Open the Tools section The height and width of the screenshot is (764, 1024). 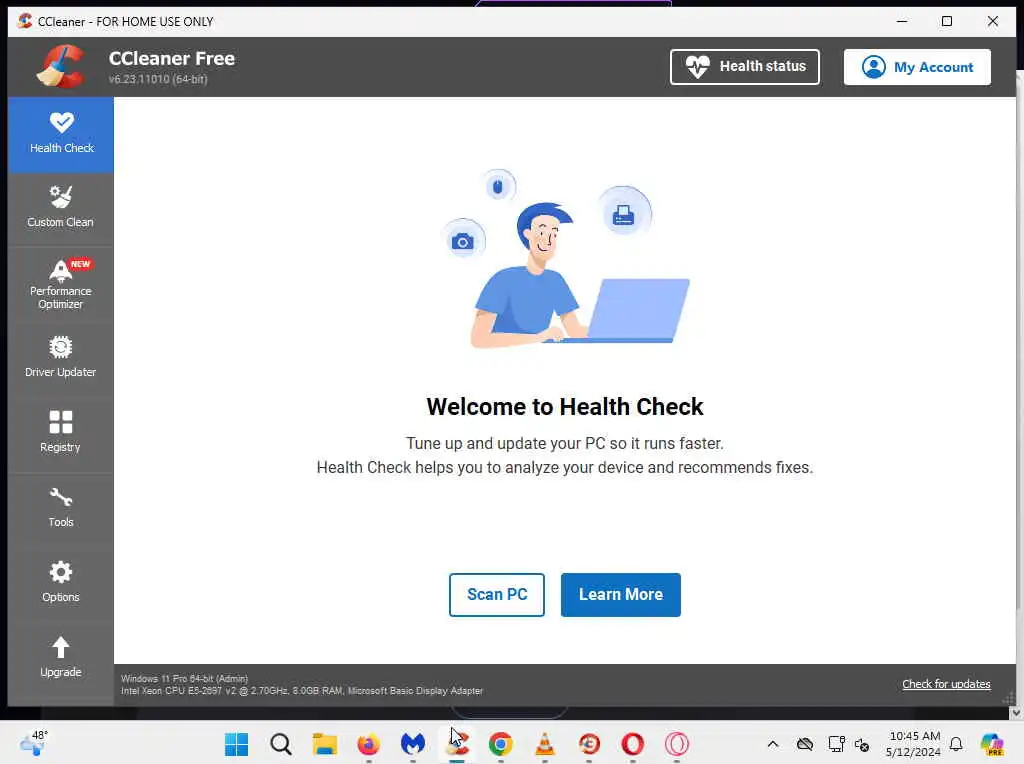point(61,509)
